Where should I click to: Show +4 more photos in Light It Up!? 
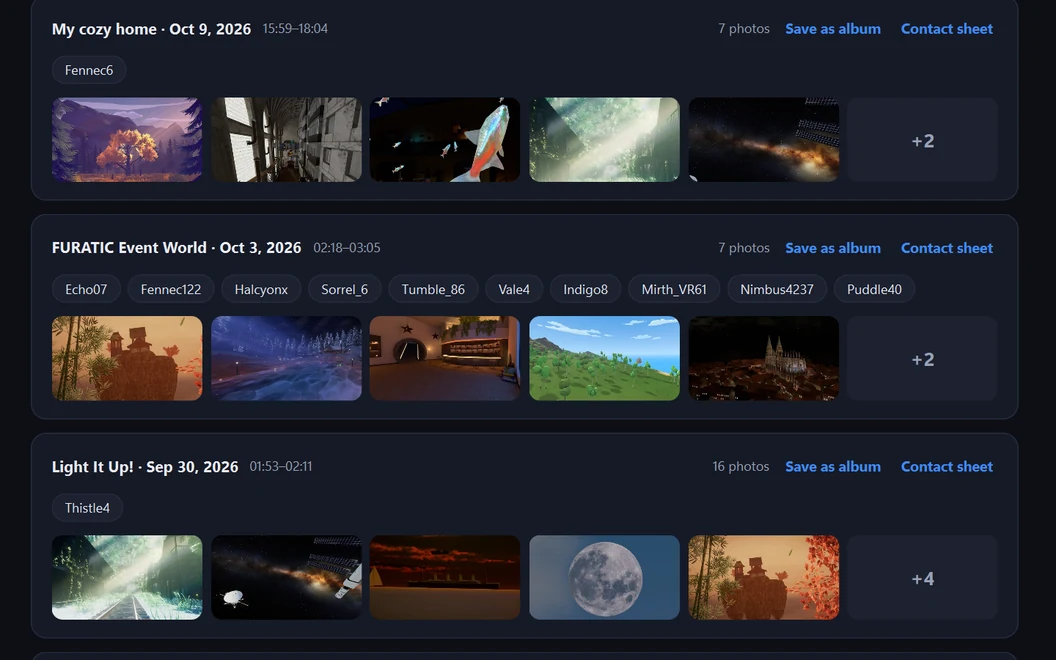click(922, 578)
